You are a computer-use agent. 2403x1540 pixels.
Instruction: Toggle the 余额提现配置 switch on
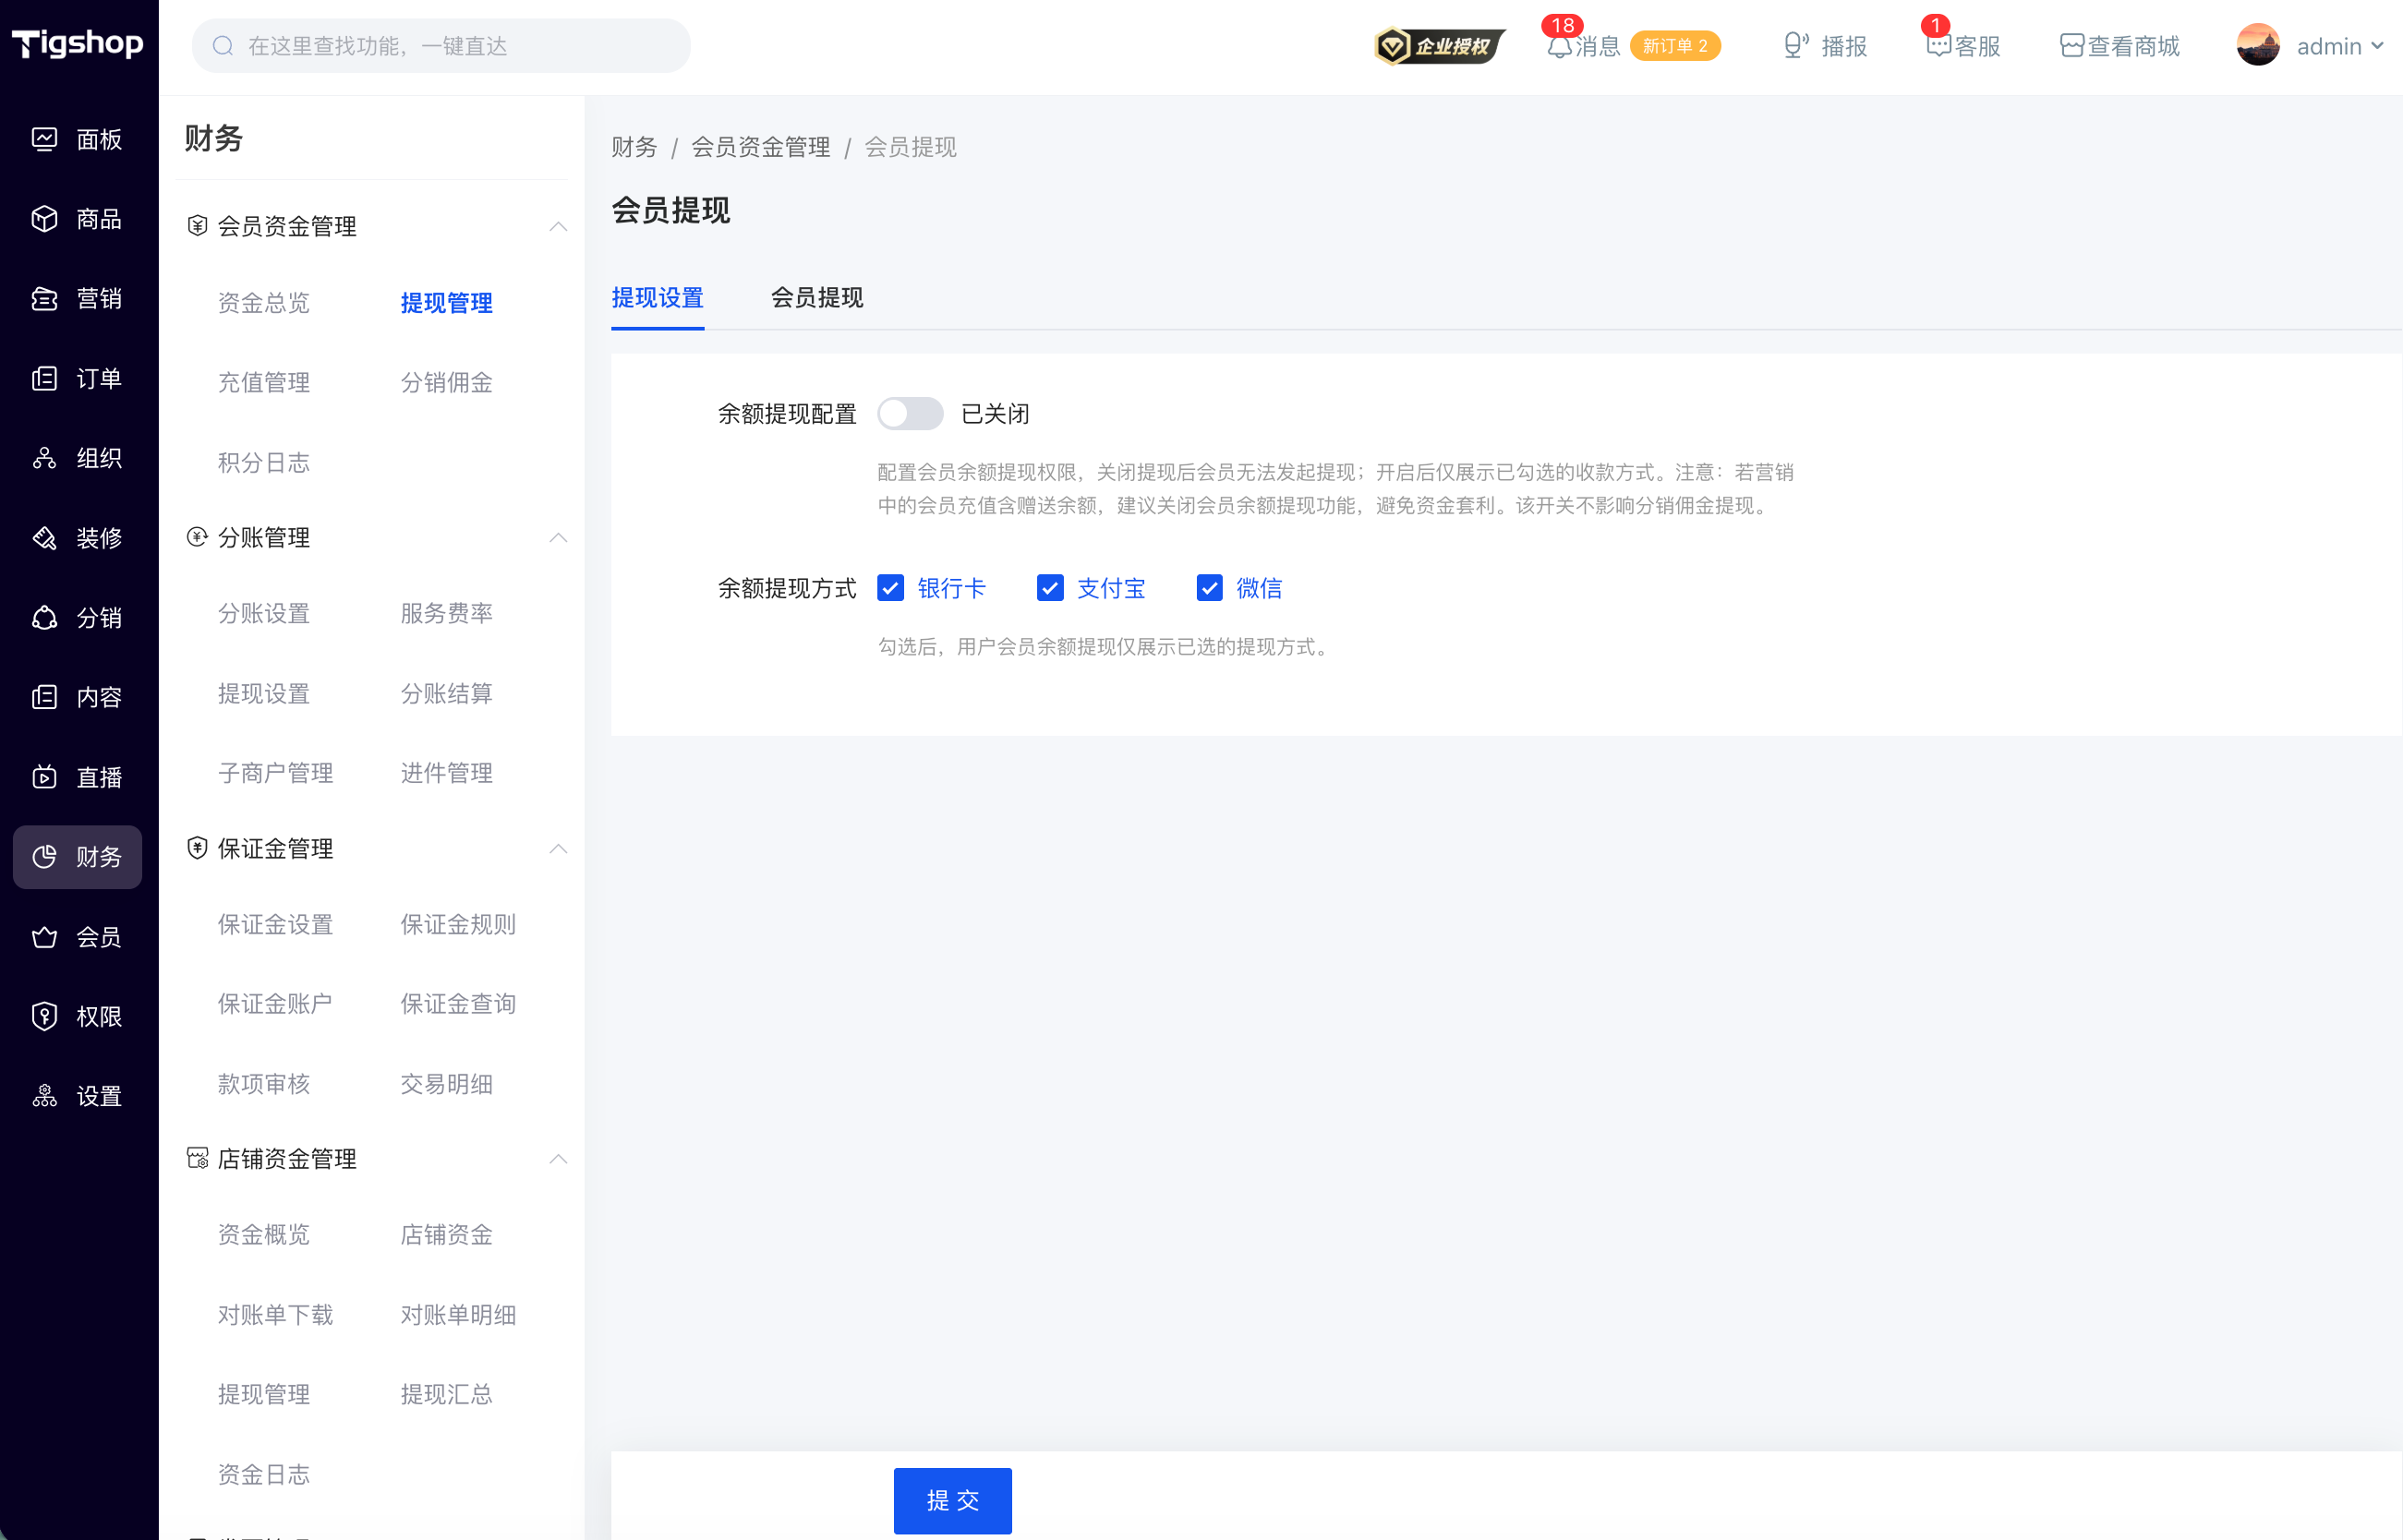909,414
